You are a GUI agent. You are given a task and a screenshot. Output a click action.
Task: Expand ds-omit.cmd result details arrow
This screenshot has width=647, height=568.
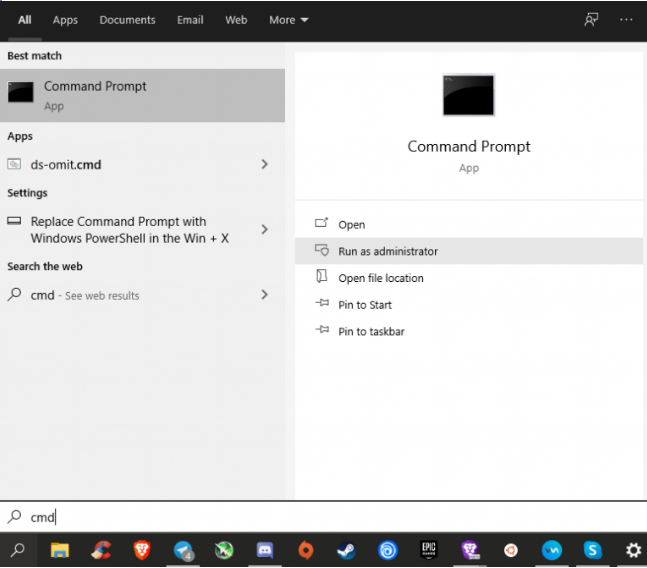[x=264, y=164]
